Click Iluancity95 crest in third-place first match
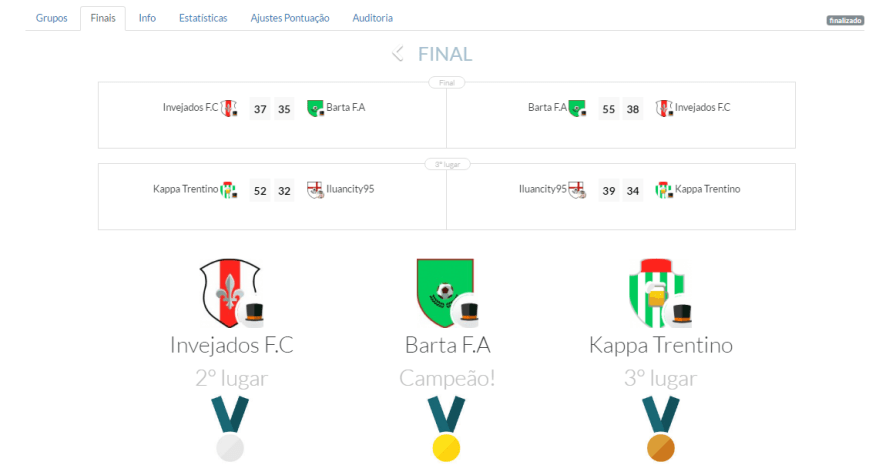The height and width of the screenshot is (465, 869). (316, 189)
